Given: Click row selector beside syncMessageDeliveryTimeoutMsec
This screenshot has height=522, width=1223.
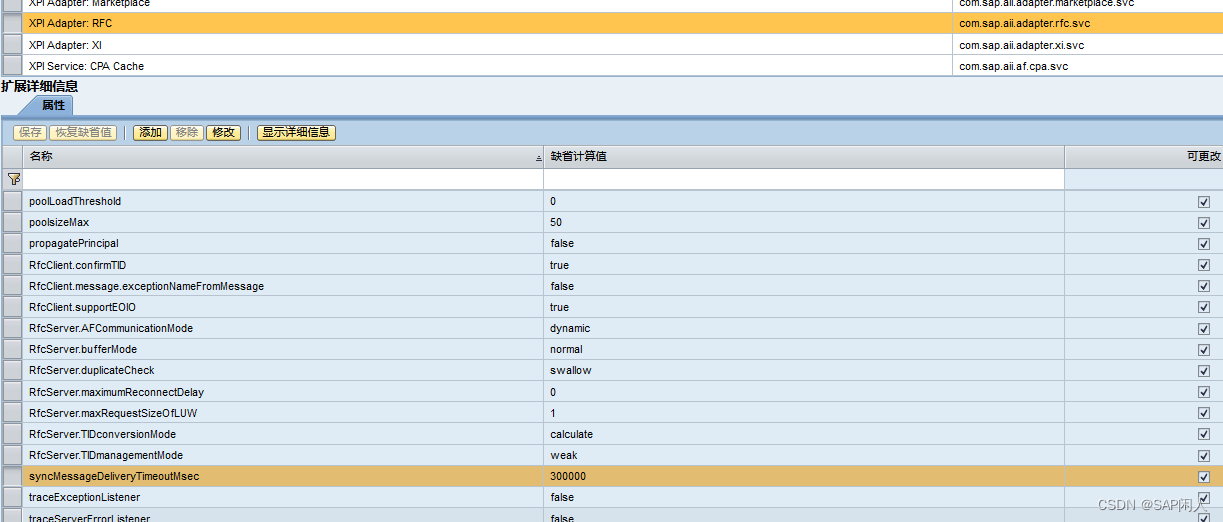Looking at the screenshot, I should 12,476.
